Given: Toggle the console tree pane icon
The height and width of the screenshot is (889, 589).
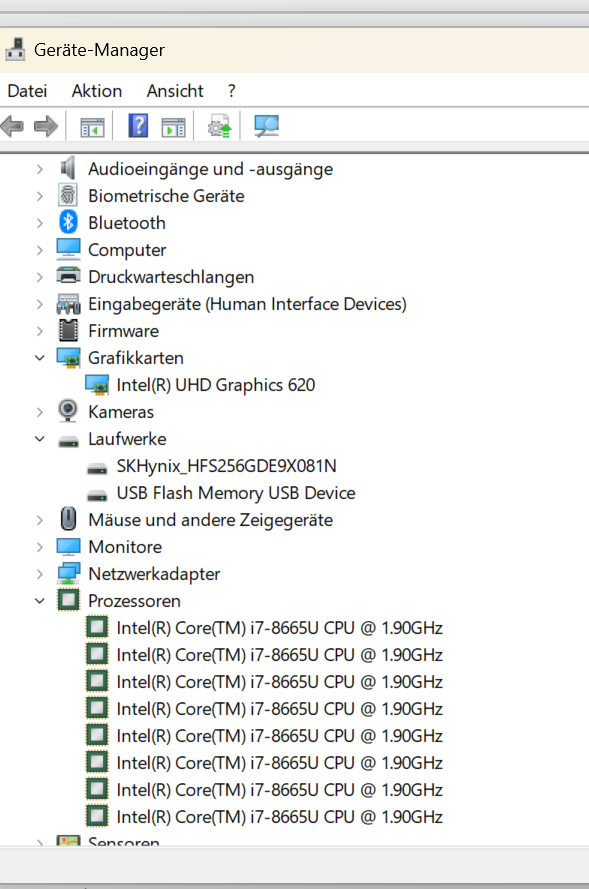Looking at the screenshot, I should (92, 126).
